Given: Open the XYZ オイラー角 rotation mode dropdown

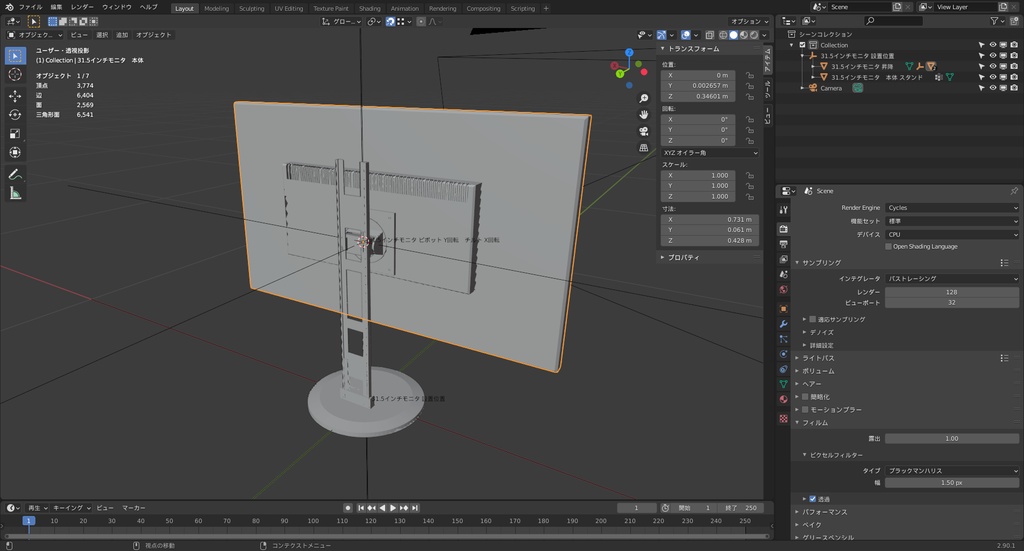Looking at the screenshot, I should (710, 153).
